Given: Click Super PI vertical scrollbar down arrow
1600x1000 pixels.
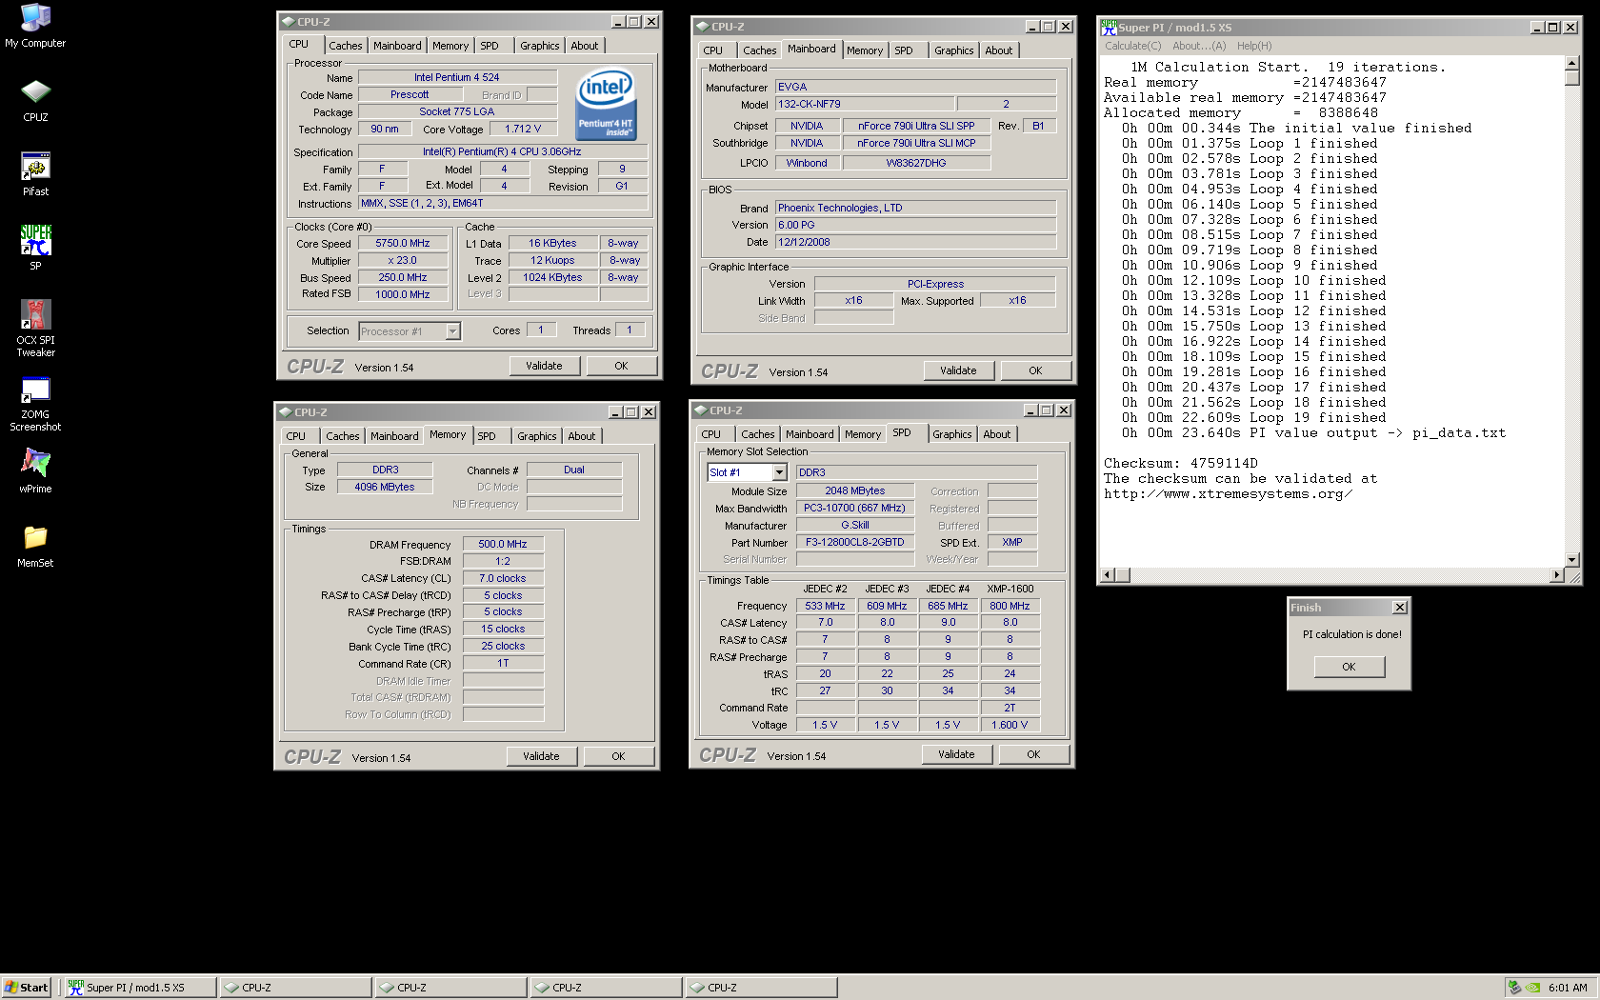Looking at the screenshot, I should tap(1572, 560).
